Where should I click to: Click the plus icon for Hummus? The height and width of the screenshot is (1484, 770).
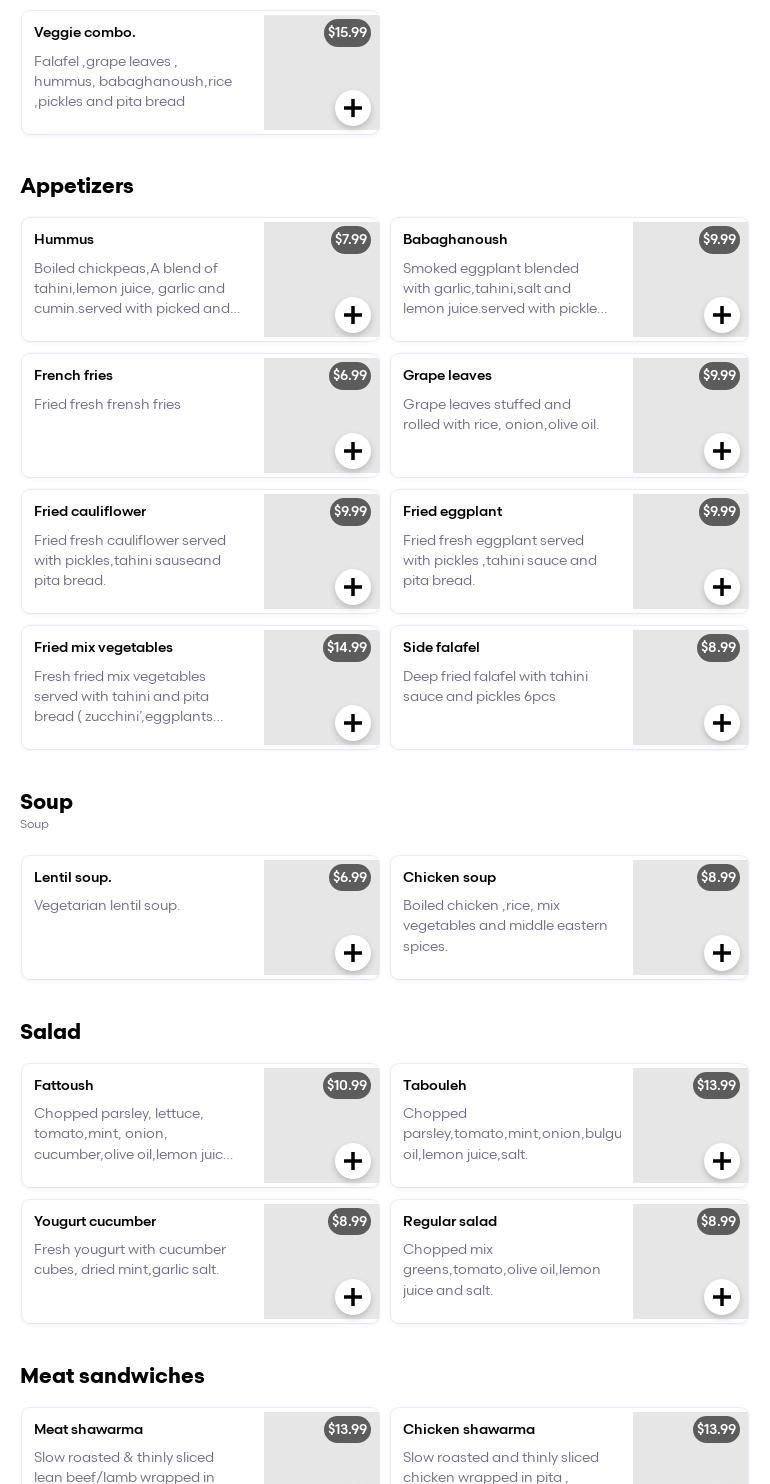tap(353, 315)
